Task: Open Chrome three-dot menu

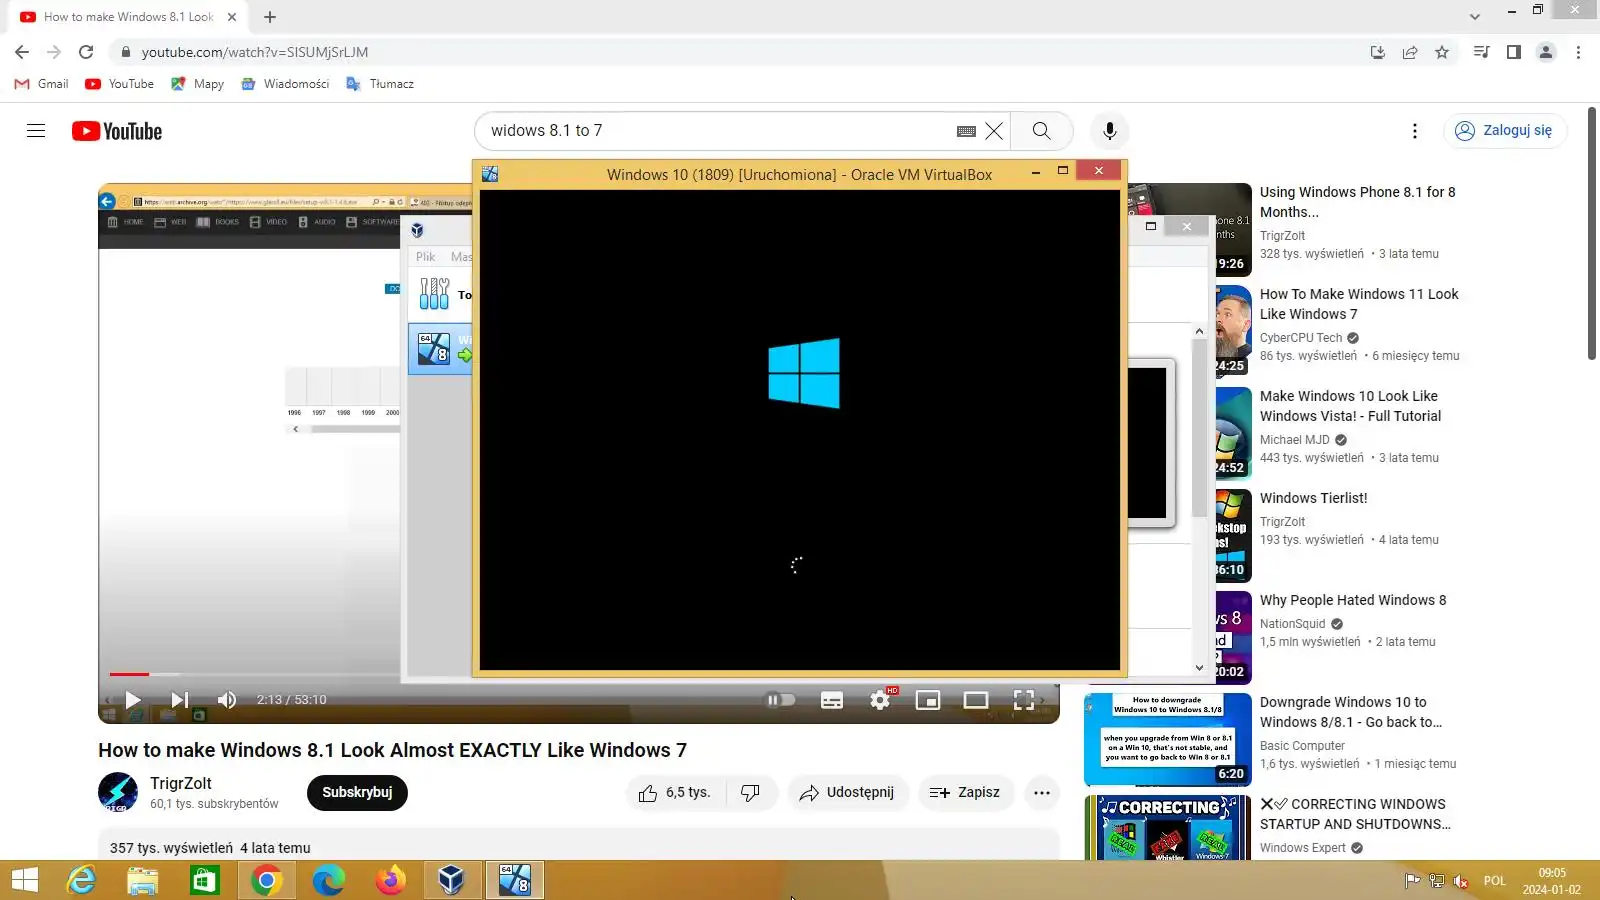Action: coord(1578,52)
